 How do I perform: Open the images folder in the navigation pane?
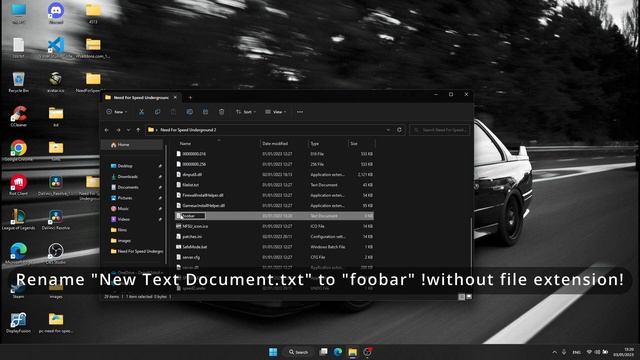(x=124, y=240)
